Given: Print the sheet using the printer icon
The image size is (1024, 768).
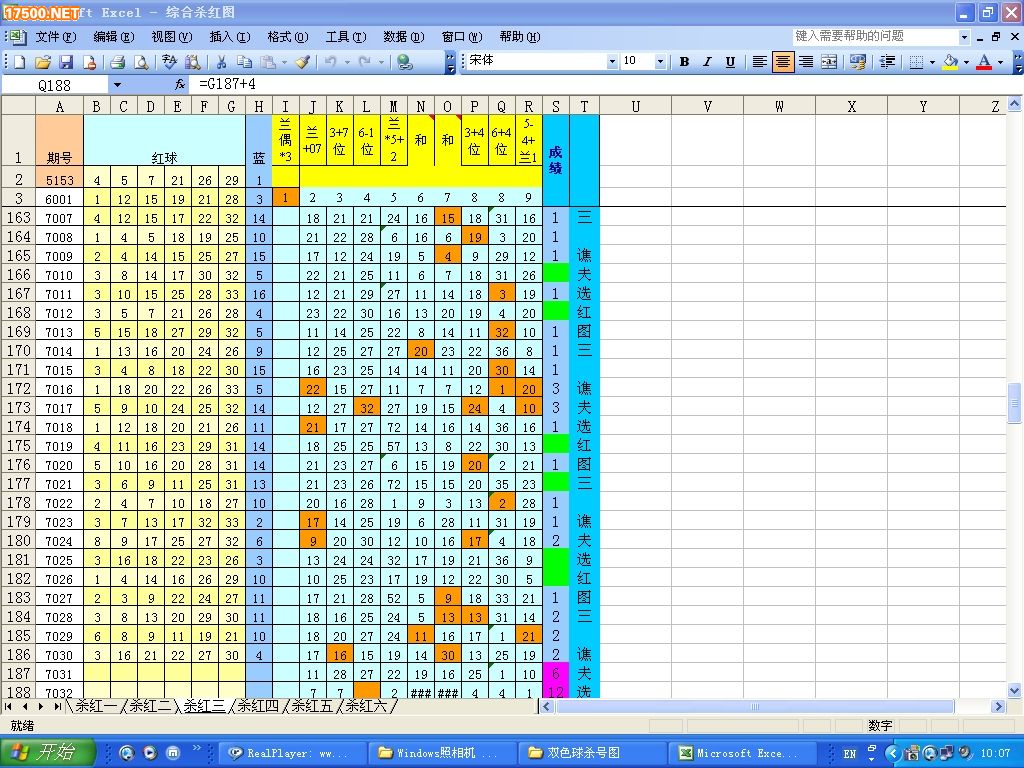Looking at the screenshot, I should point(118,62).
